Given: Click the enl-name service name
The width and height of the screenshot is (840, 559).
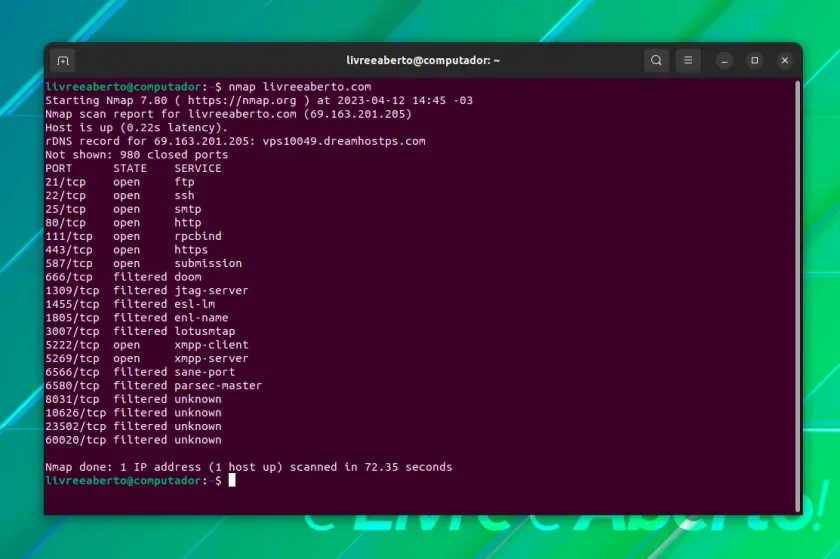Looking at the screenshot, I should click(x=201, y=318).
